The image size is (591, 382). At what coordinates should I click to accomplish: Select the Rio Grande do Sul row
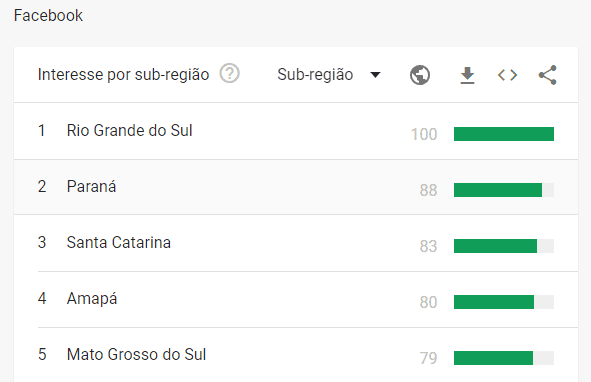296,131
